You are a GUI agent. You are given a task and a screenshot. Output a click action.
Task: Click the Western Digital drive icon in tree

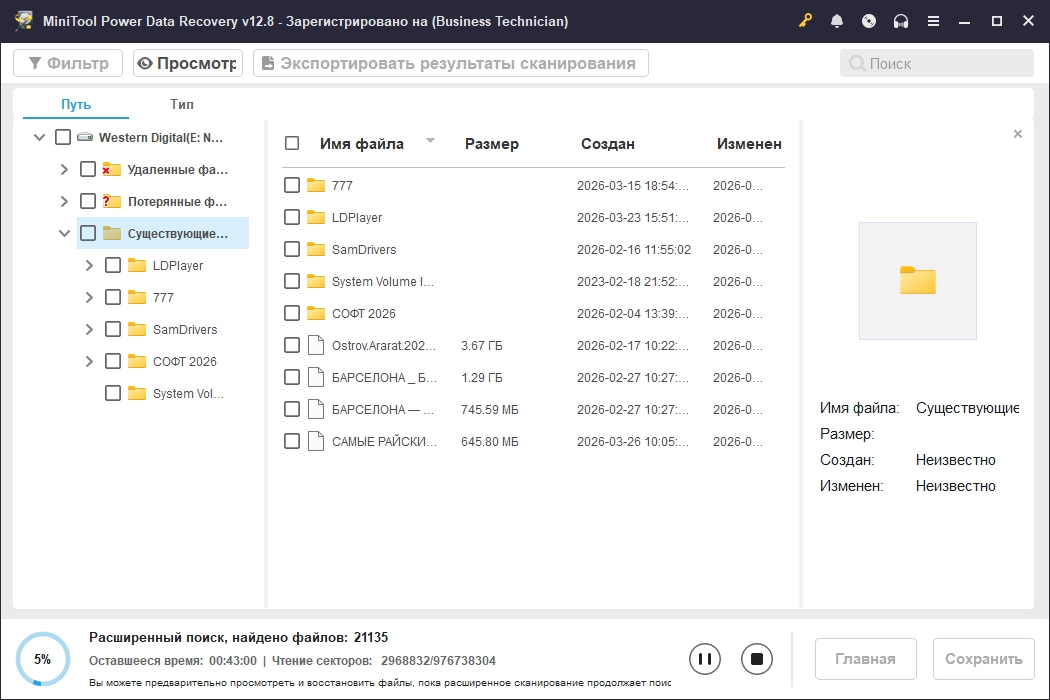(x=85, y=137)
